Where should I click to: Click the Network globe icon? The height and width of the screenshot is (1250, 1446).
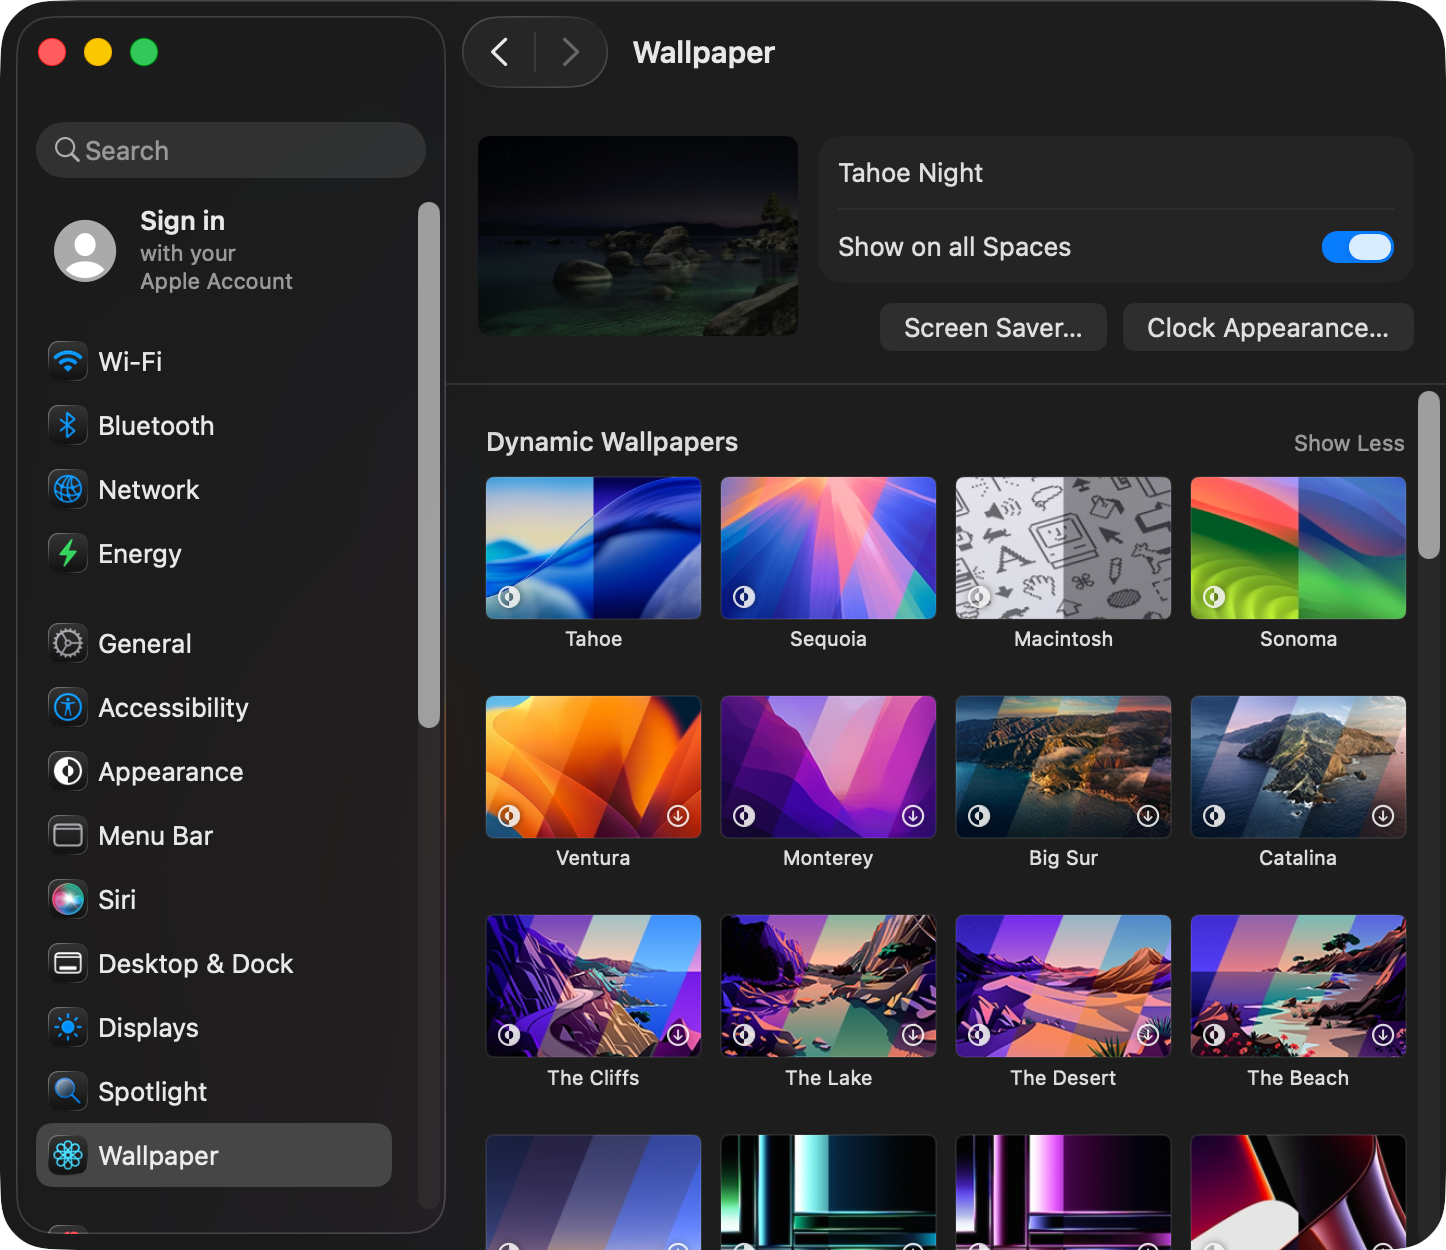(68, 489)
